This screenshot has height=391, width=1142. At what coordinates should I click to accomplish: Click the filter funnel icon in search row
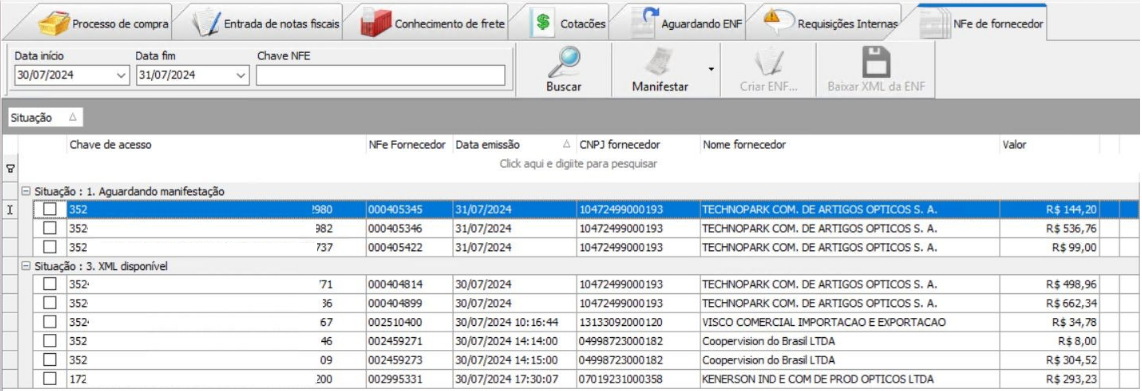pos(10,168)
